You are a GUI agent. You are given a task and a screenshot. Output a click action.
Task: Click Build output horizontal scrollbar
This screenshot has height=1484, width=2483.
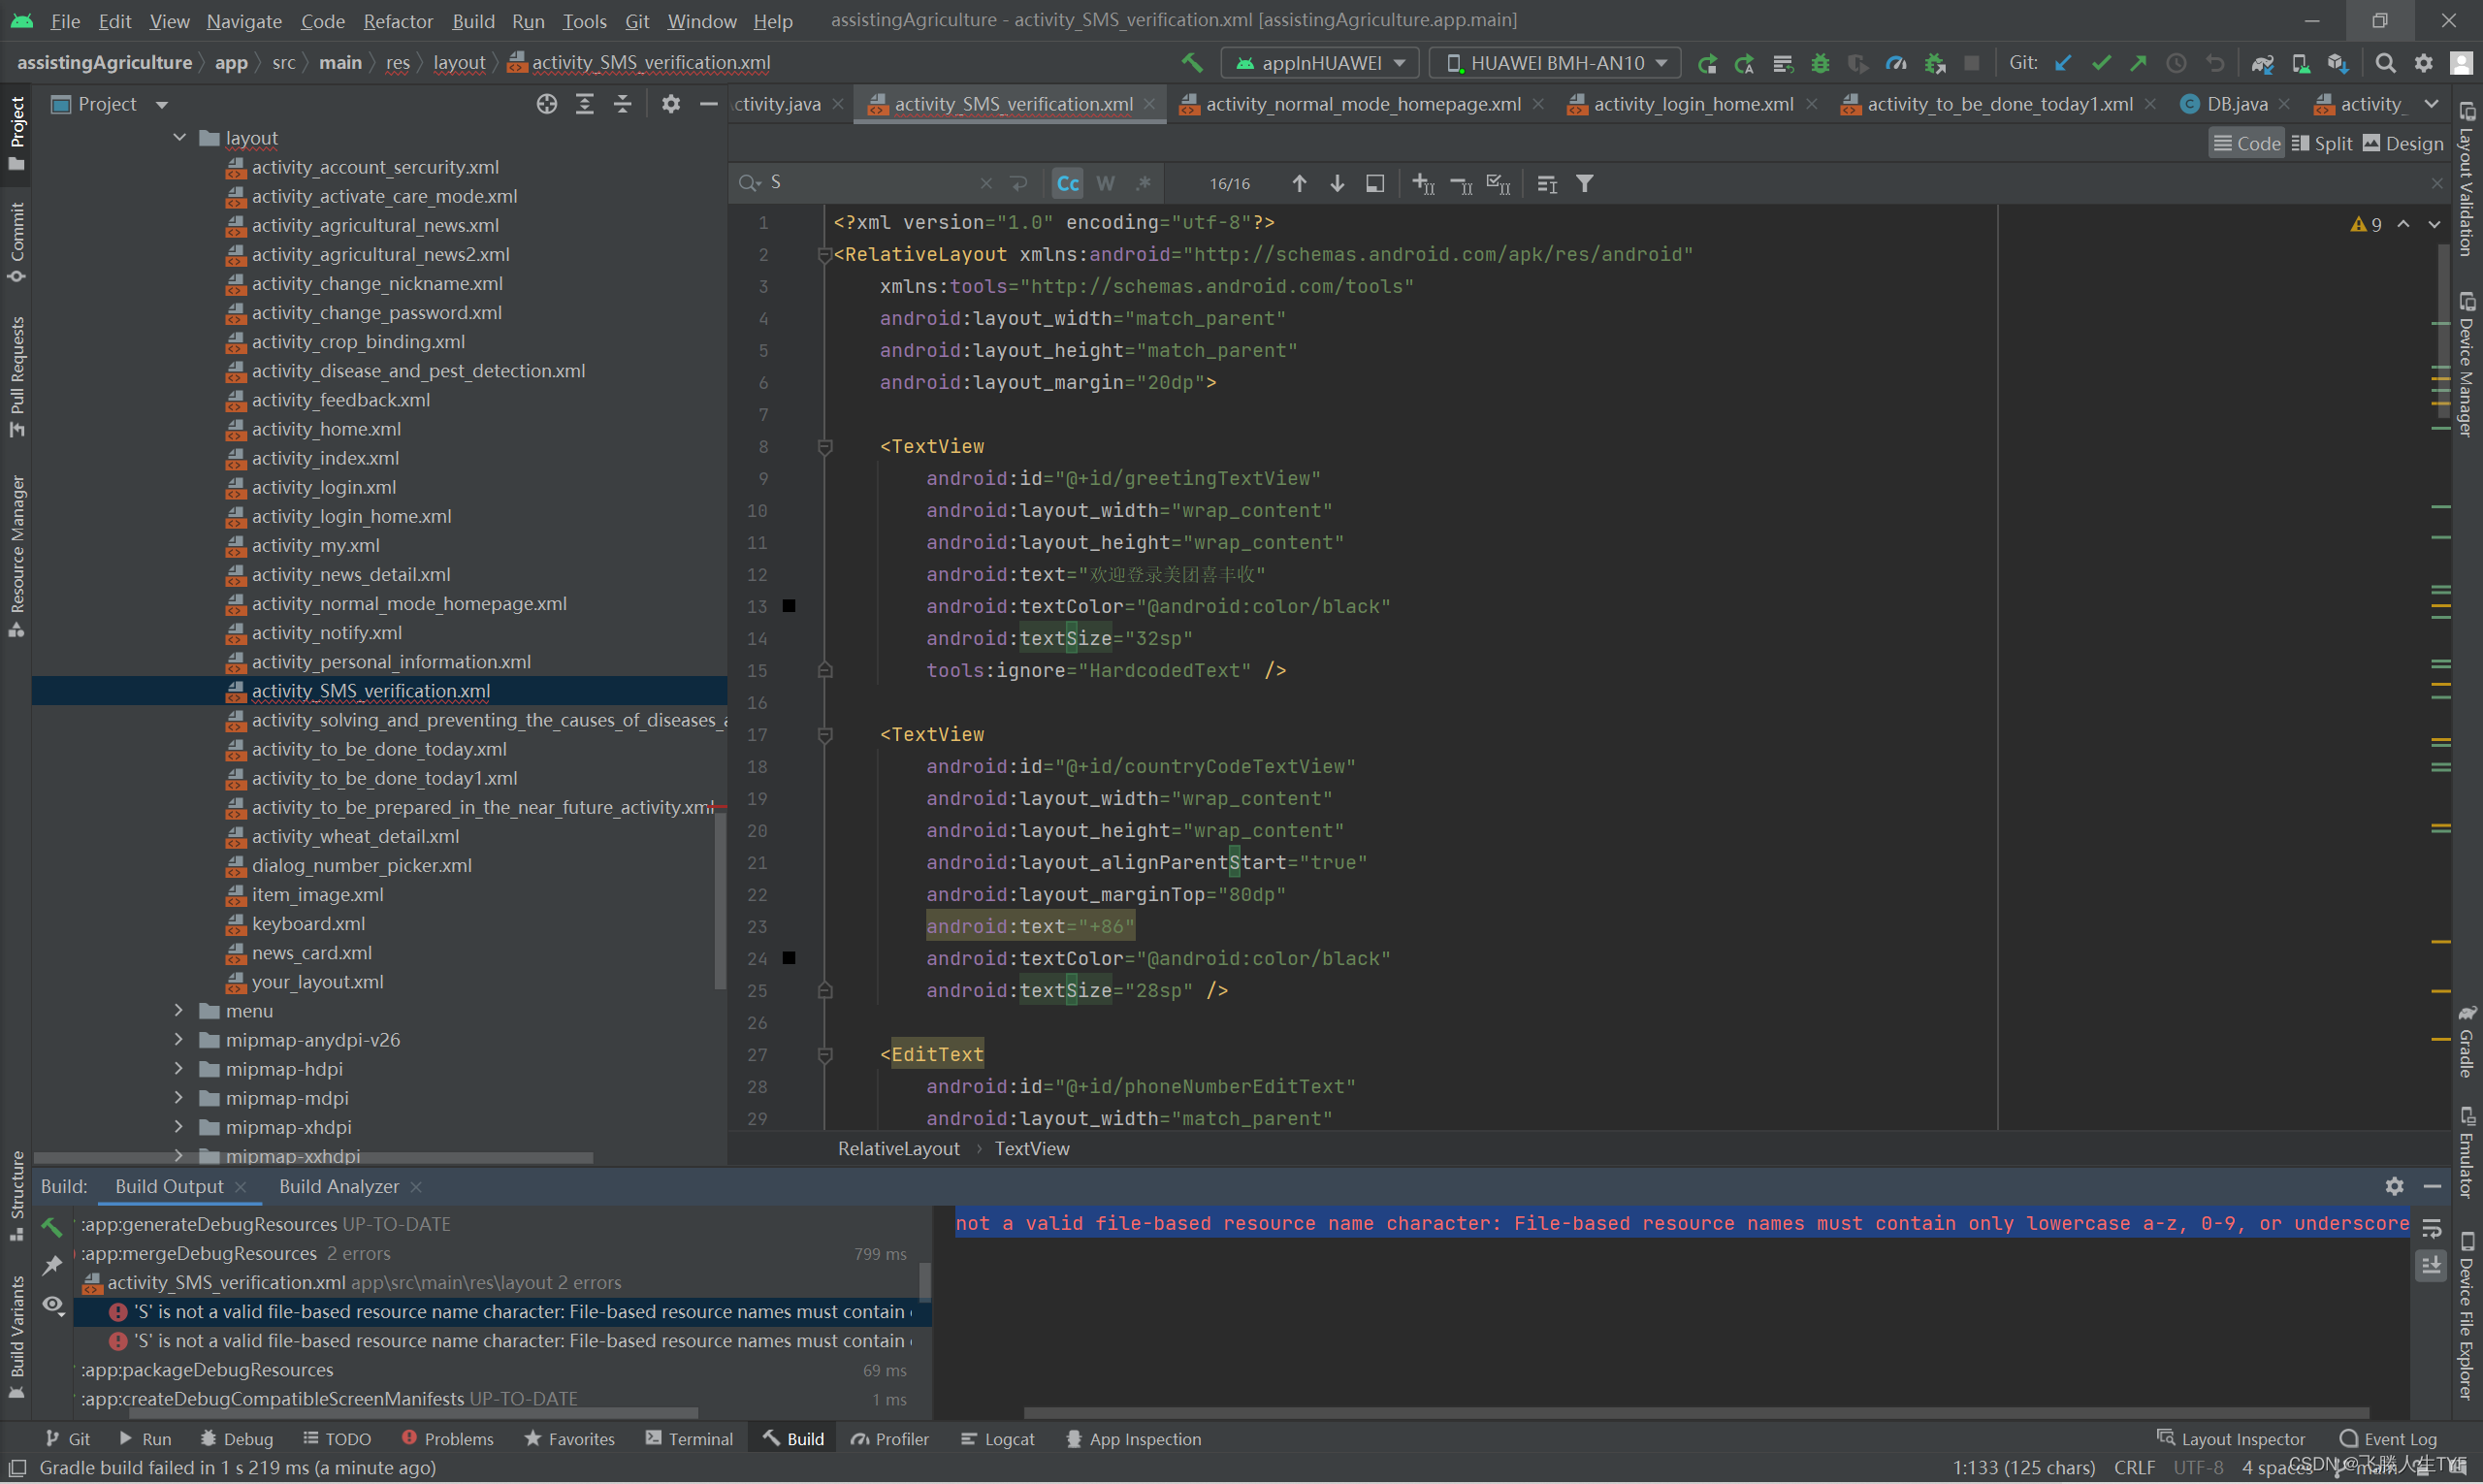[x=1696, y=1413]
